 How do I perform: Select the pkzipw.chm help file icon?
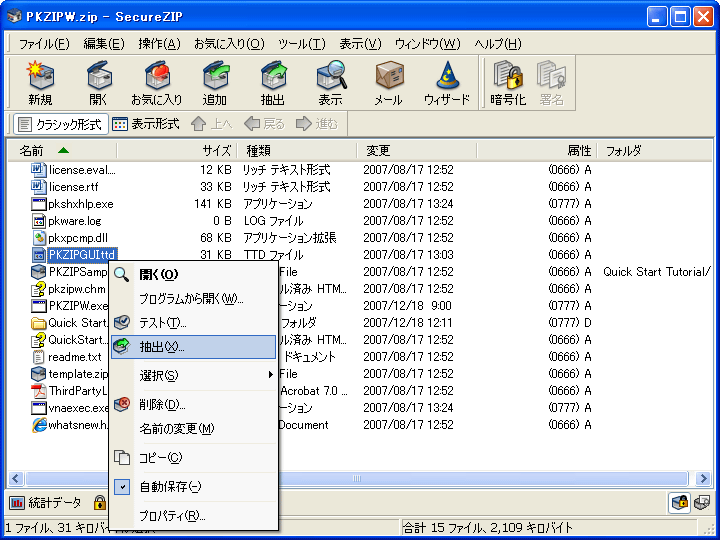coord(39,289)
